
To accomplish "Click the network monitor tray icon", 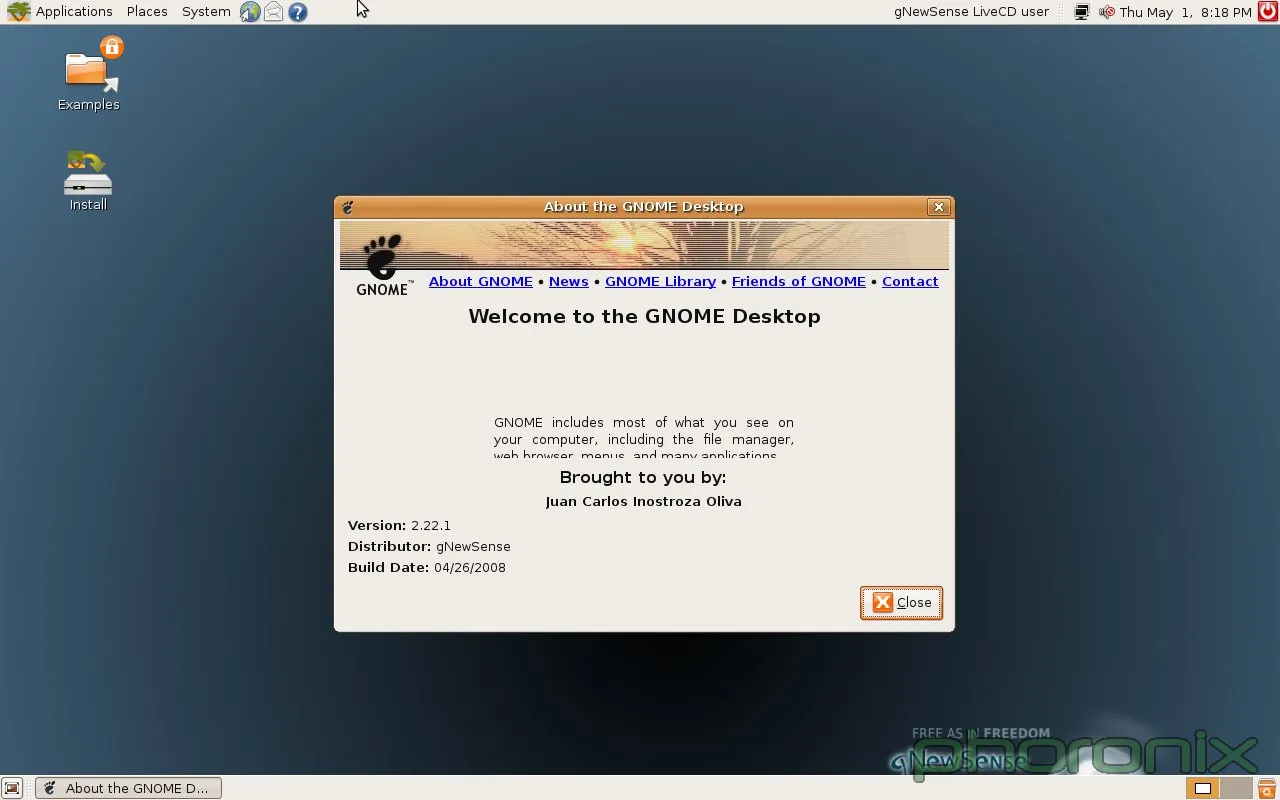I will point(1081,12).
